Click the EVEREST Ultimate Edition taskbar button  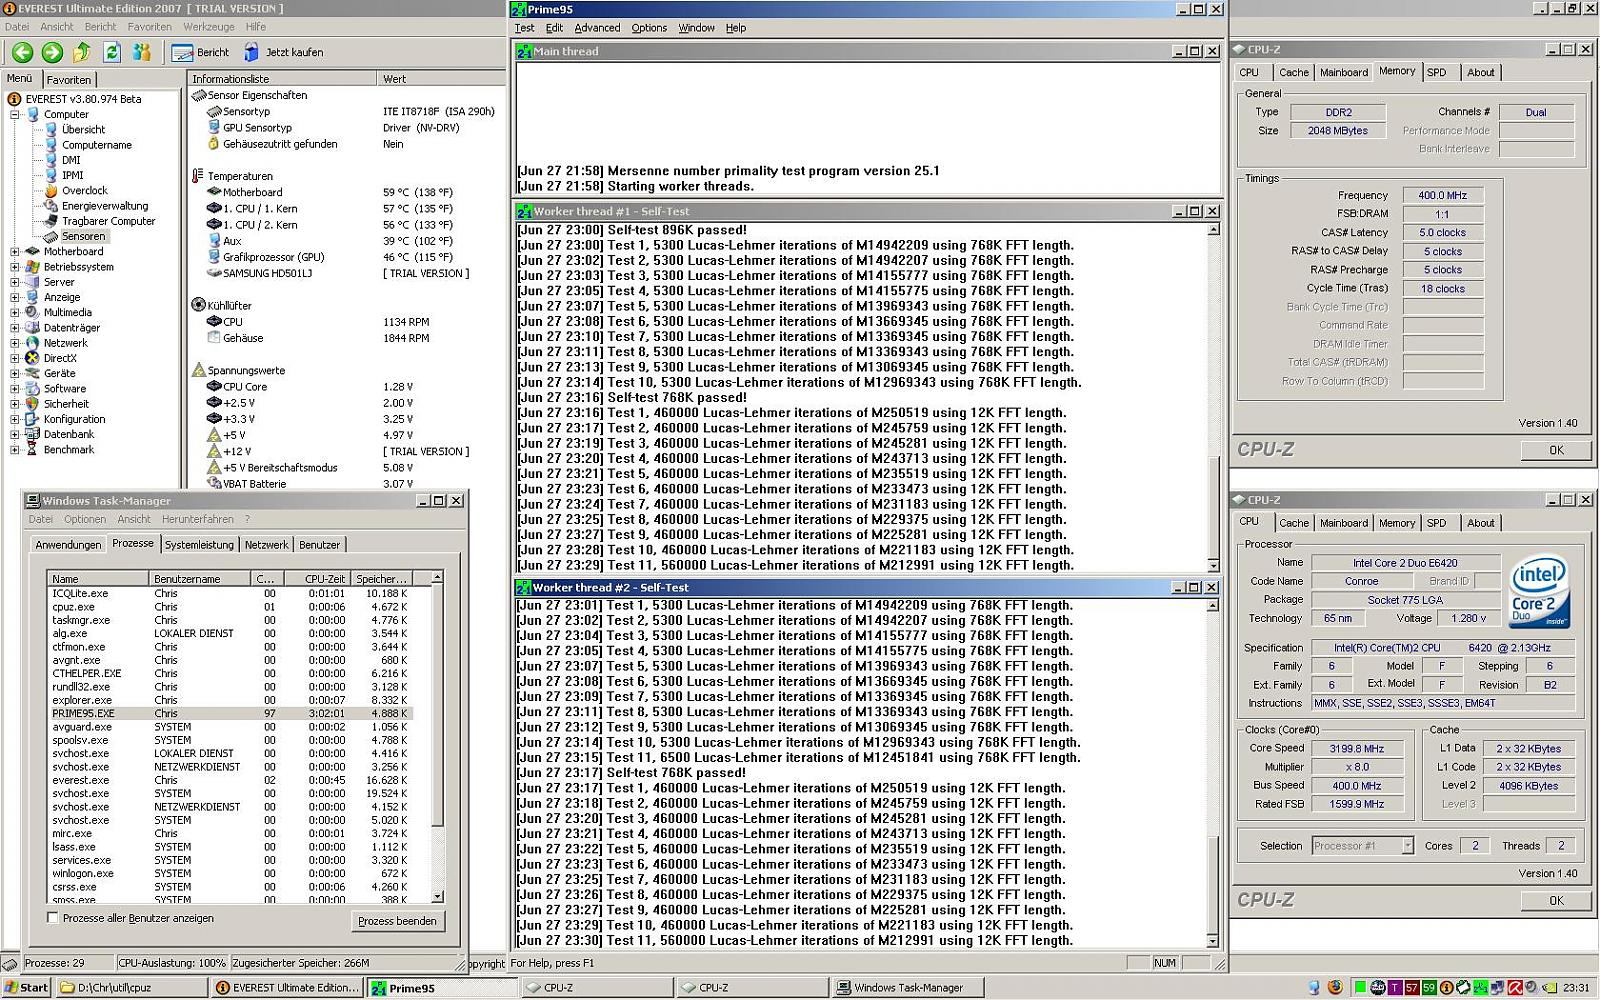click(288, 988)
